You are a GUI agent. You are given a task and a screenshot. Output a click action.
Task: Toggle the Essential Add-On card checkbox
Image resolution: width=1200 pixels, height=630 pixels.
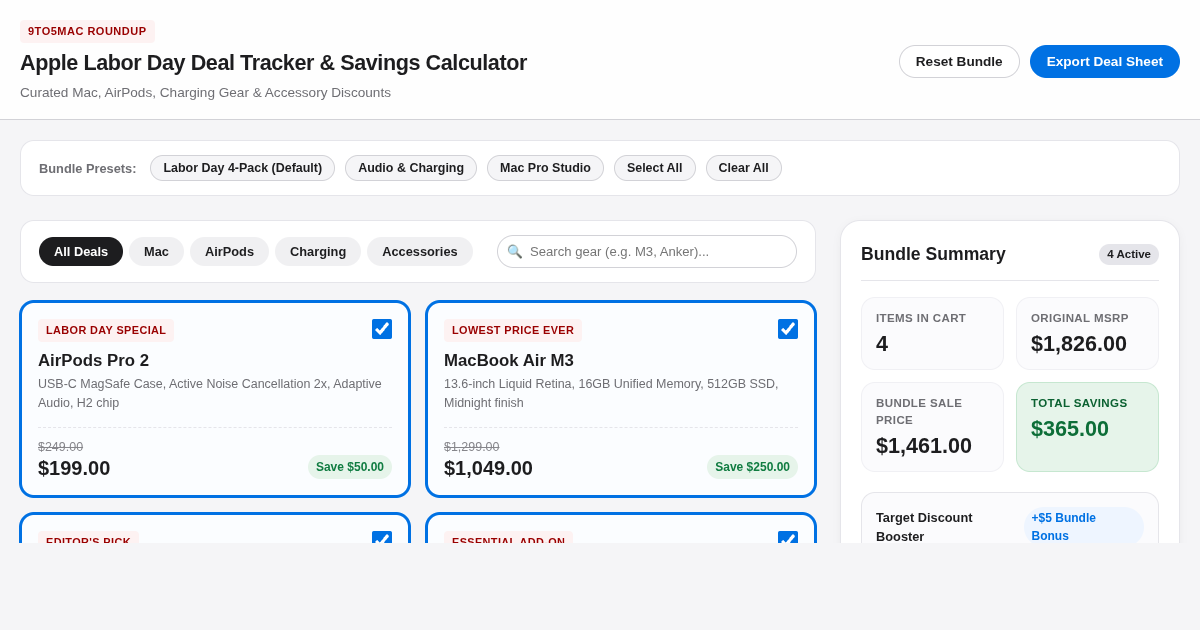pyautogui.click(x=788, y=538)
